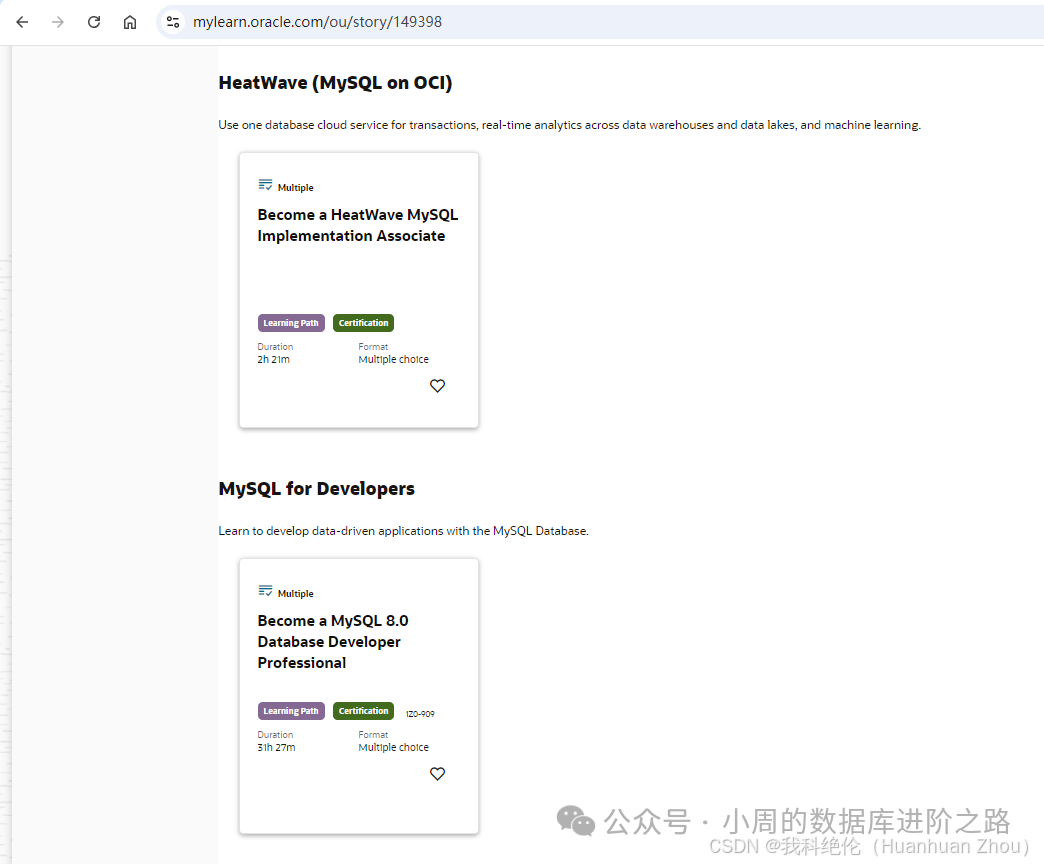Click Learning Path badge on HeatWave card
1044x864 pixels.
coord(291,323)
